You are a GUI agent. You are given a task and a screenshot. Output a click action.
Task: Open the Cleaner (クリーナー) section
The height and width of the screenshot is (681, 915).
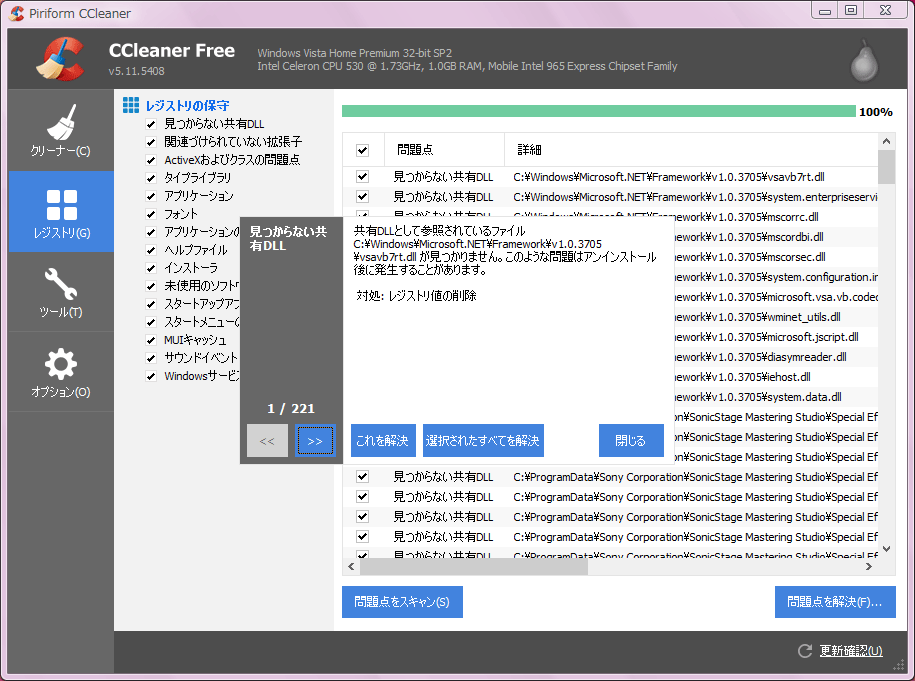61,131
